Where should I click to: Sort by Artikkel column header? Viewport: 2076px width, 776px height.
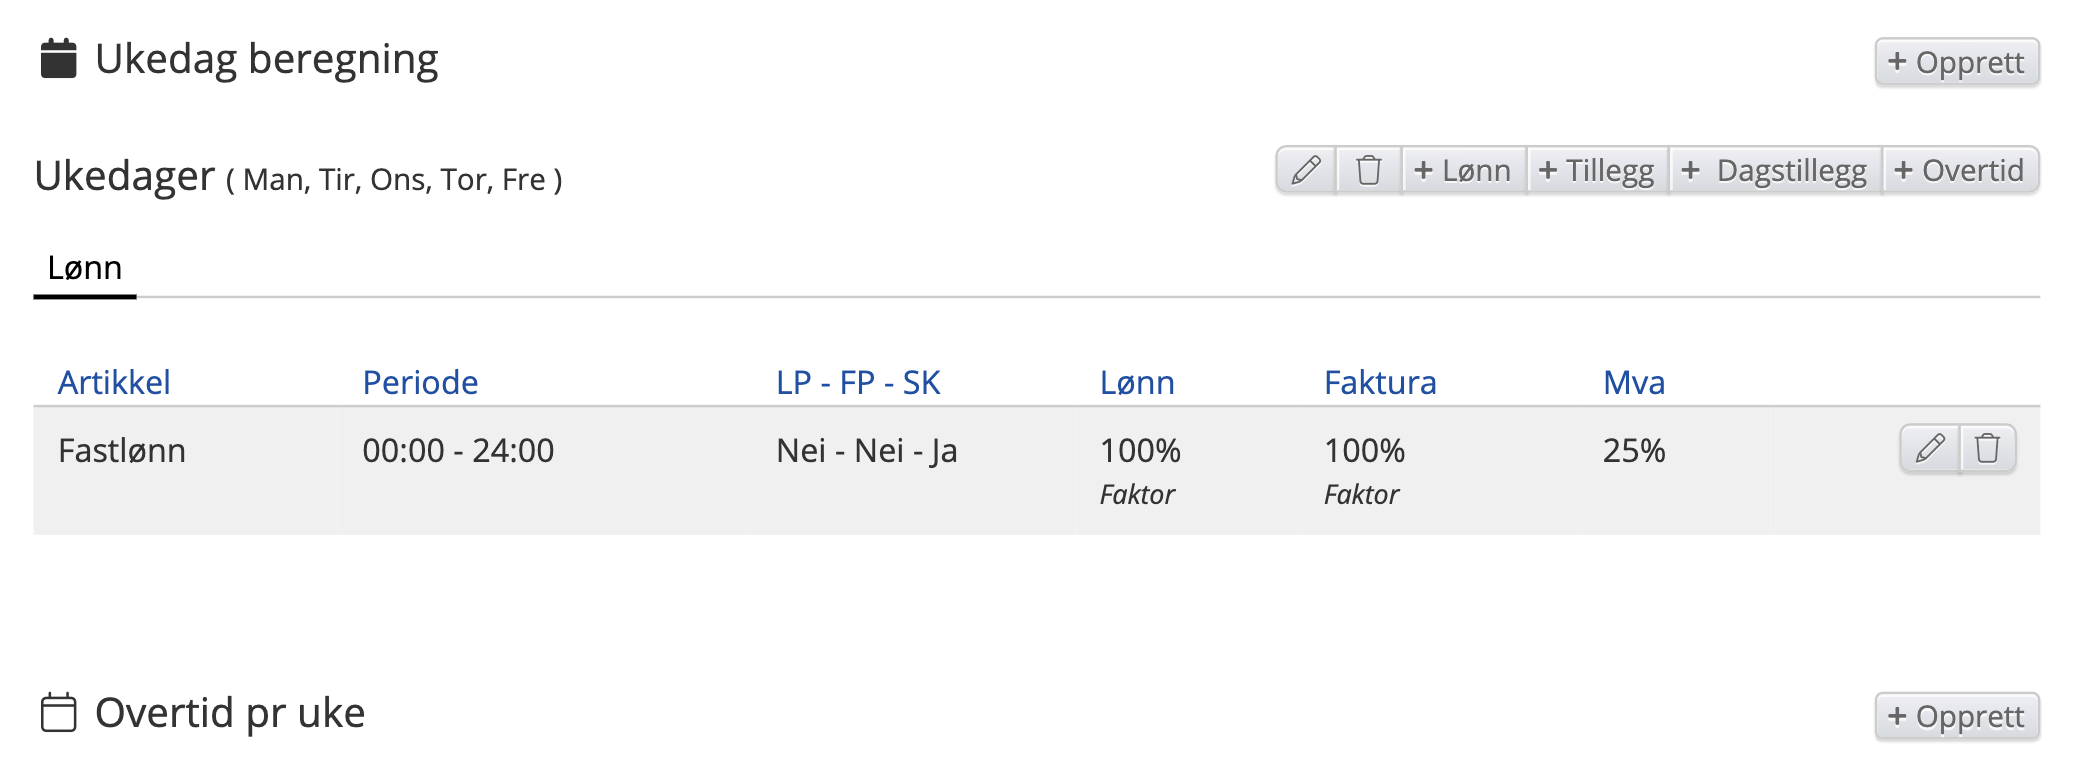(114, 382)
